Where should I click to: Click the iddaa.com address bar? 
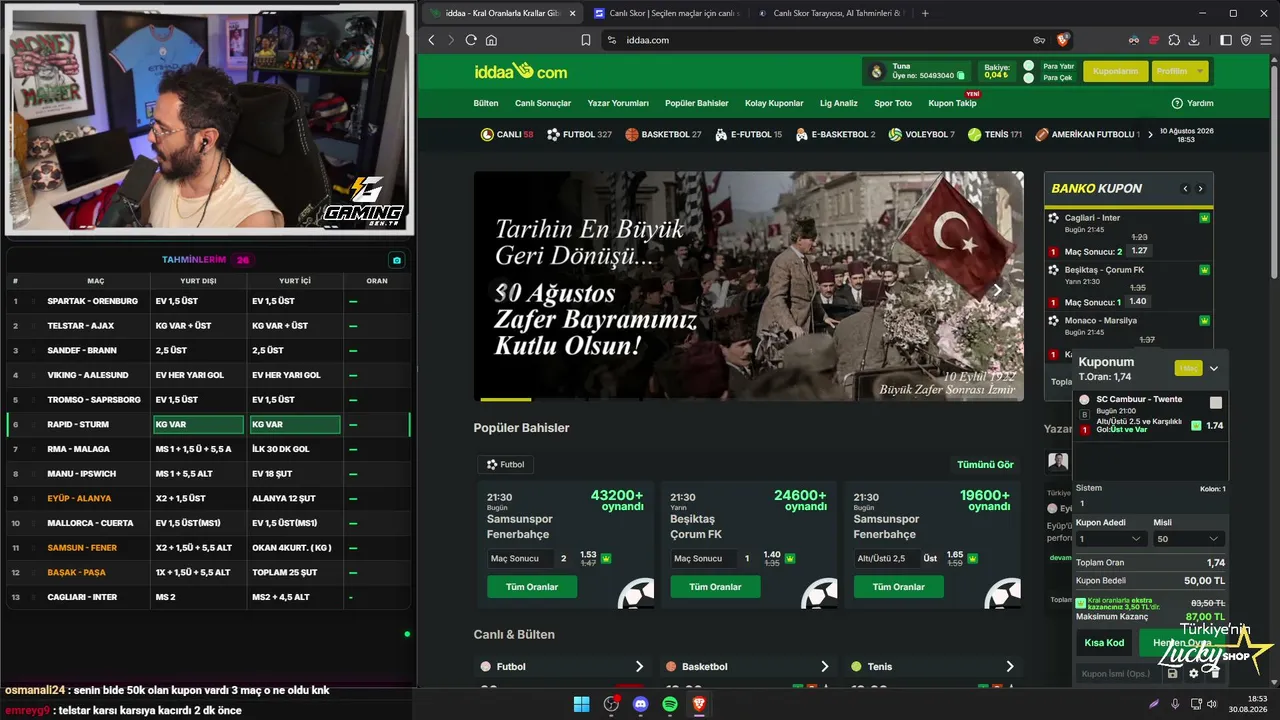[x=826, y=40]
